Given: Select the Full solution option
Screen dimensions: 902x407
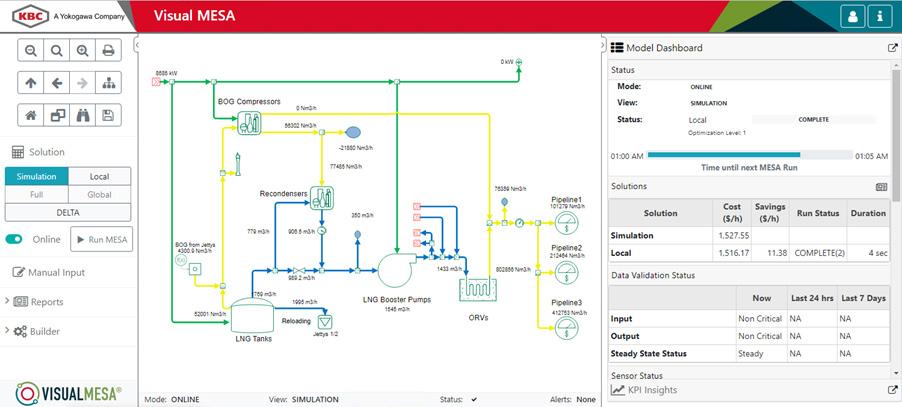Looking at the screenshot, I should click(36, 194).
